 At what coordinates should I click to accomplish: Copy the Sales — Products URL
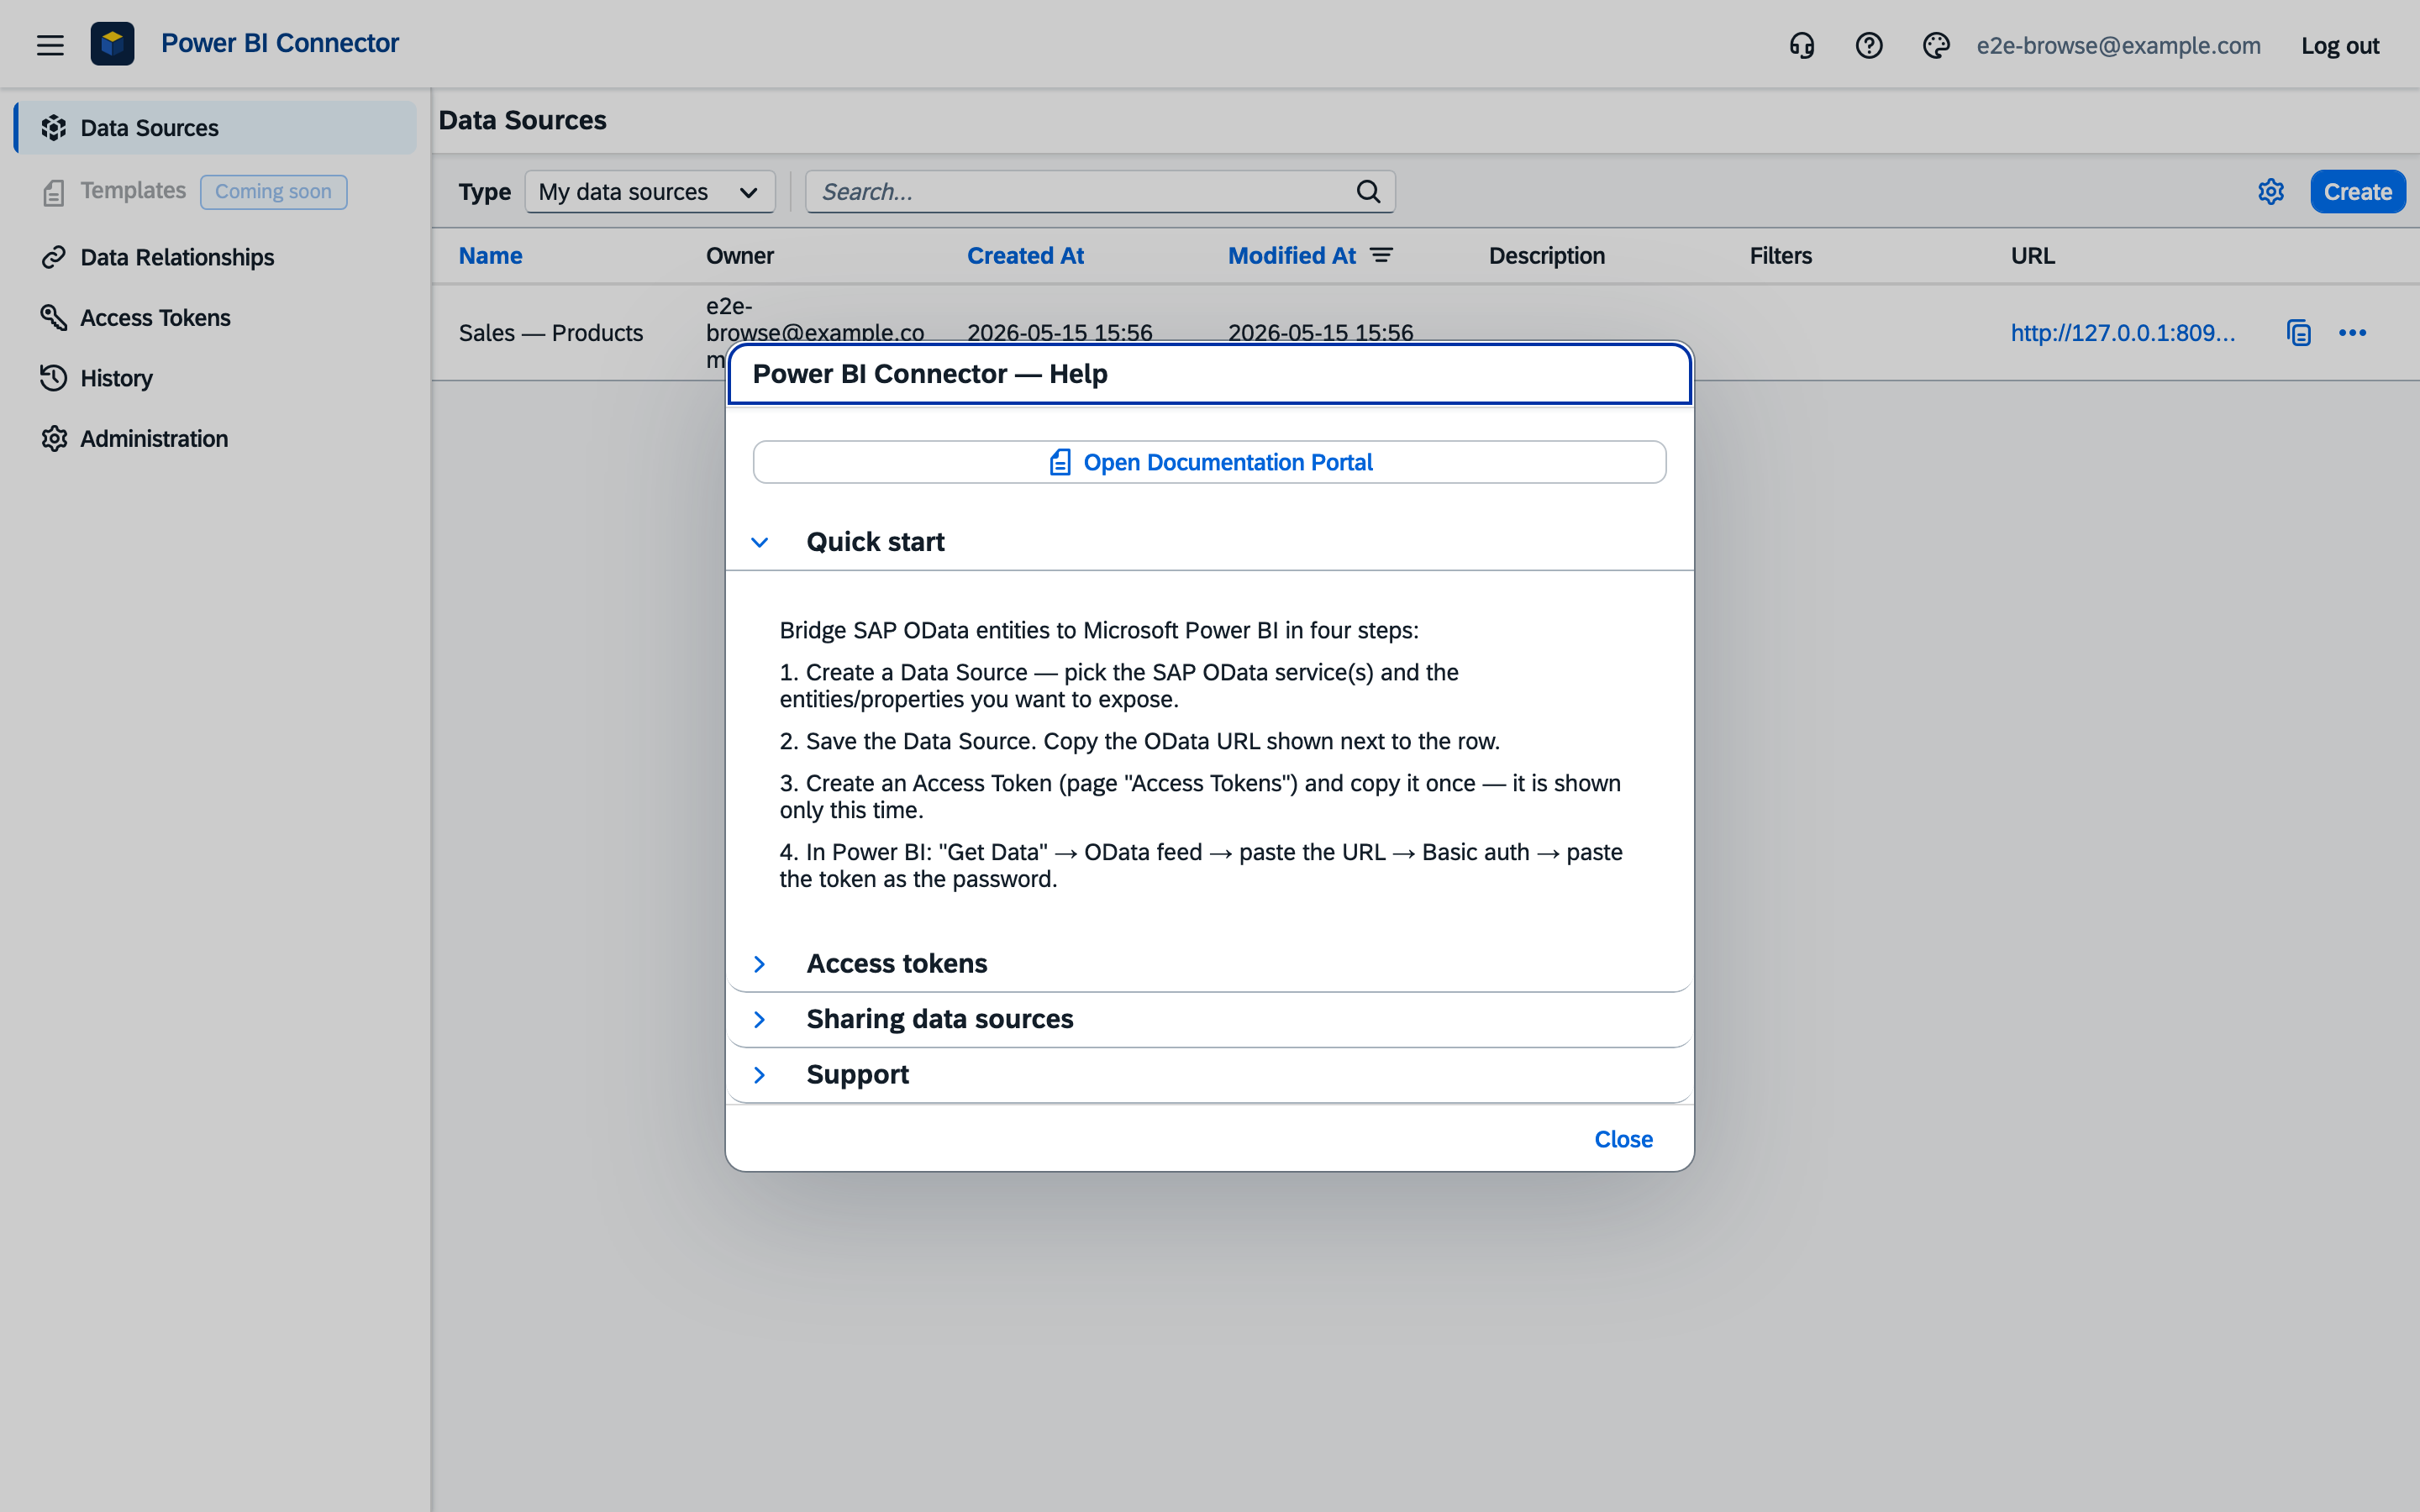pyautogui.click(x=2299, y=333)
